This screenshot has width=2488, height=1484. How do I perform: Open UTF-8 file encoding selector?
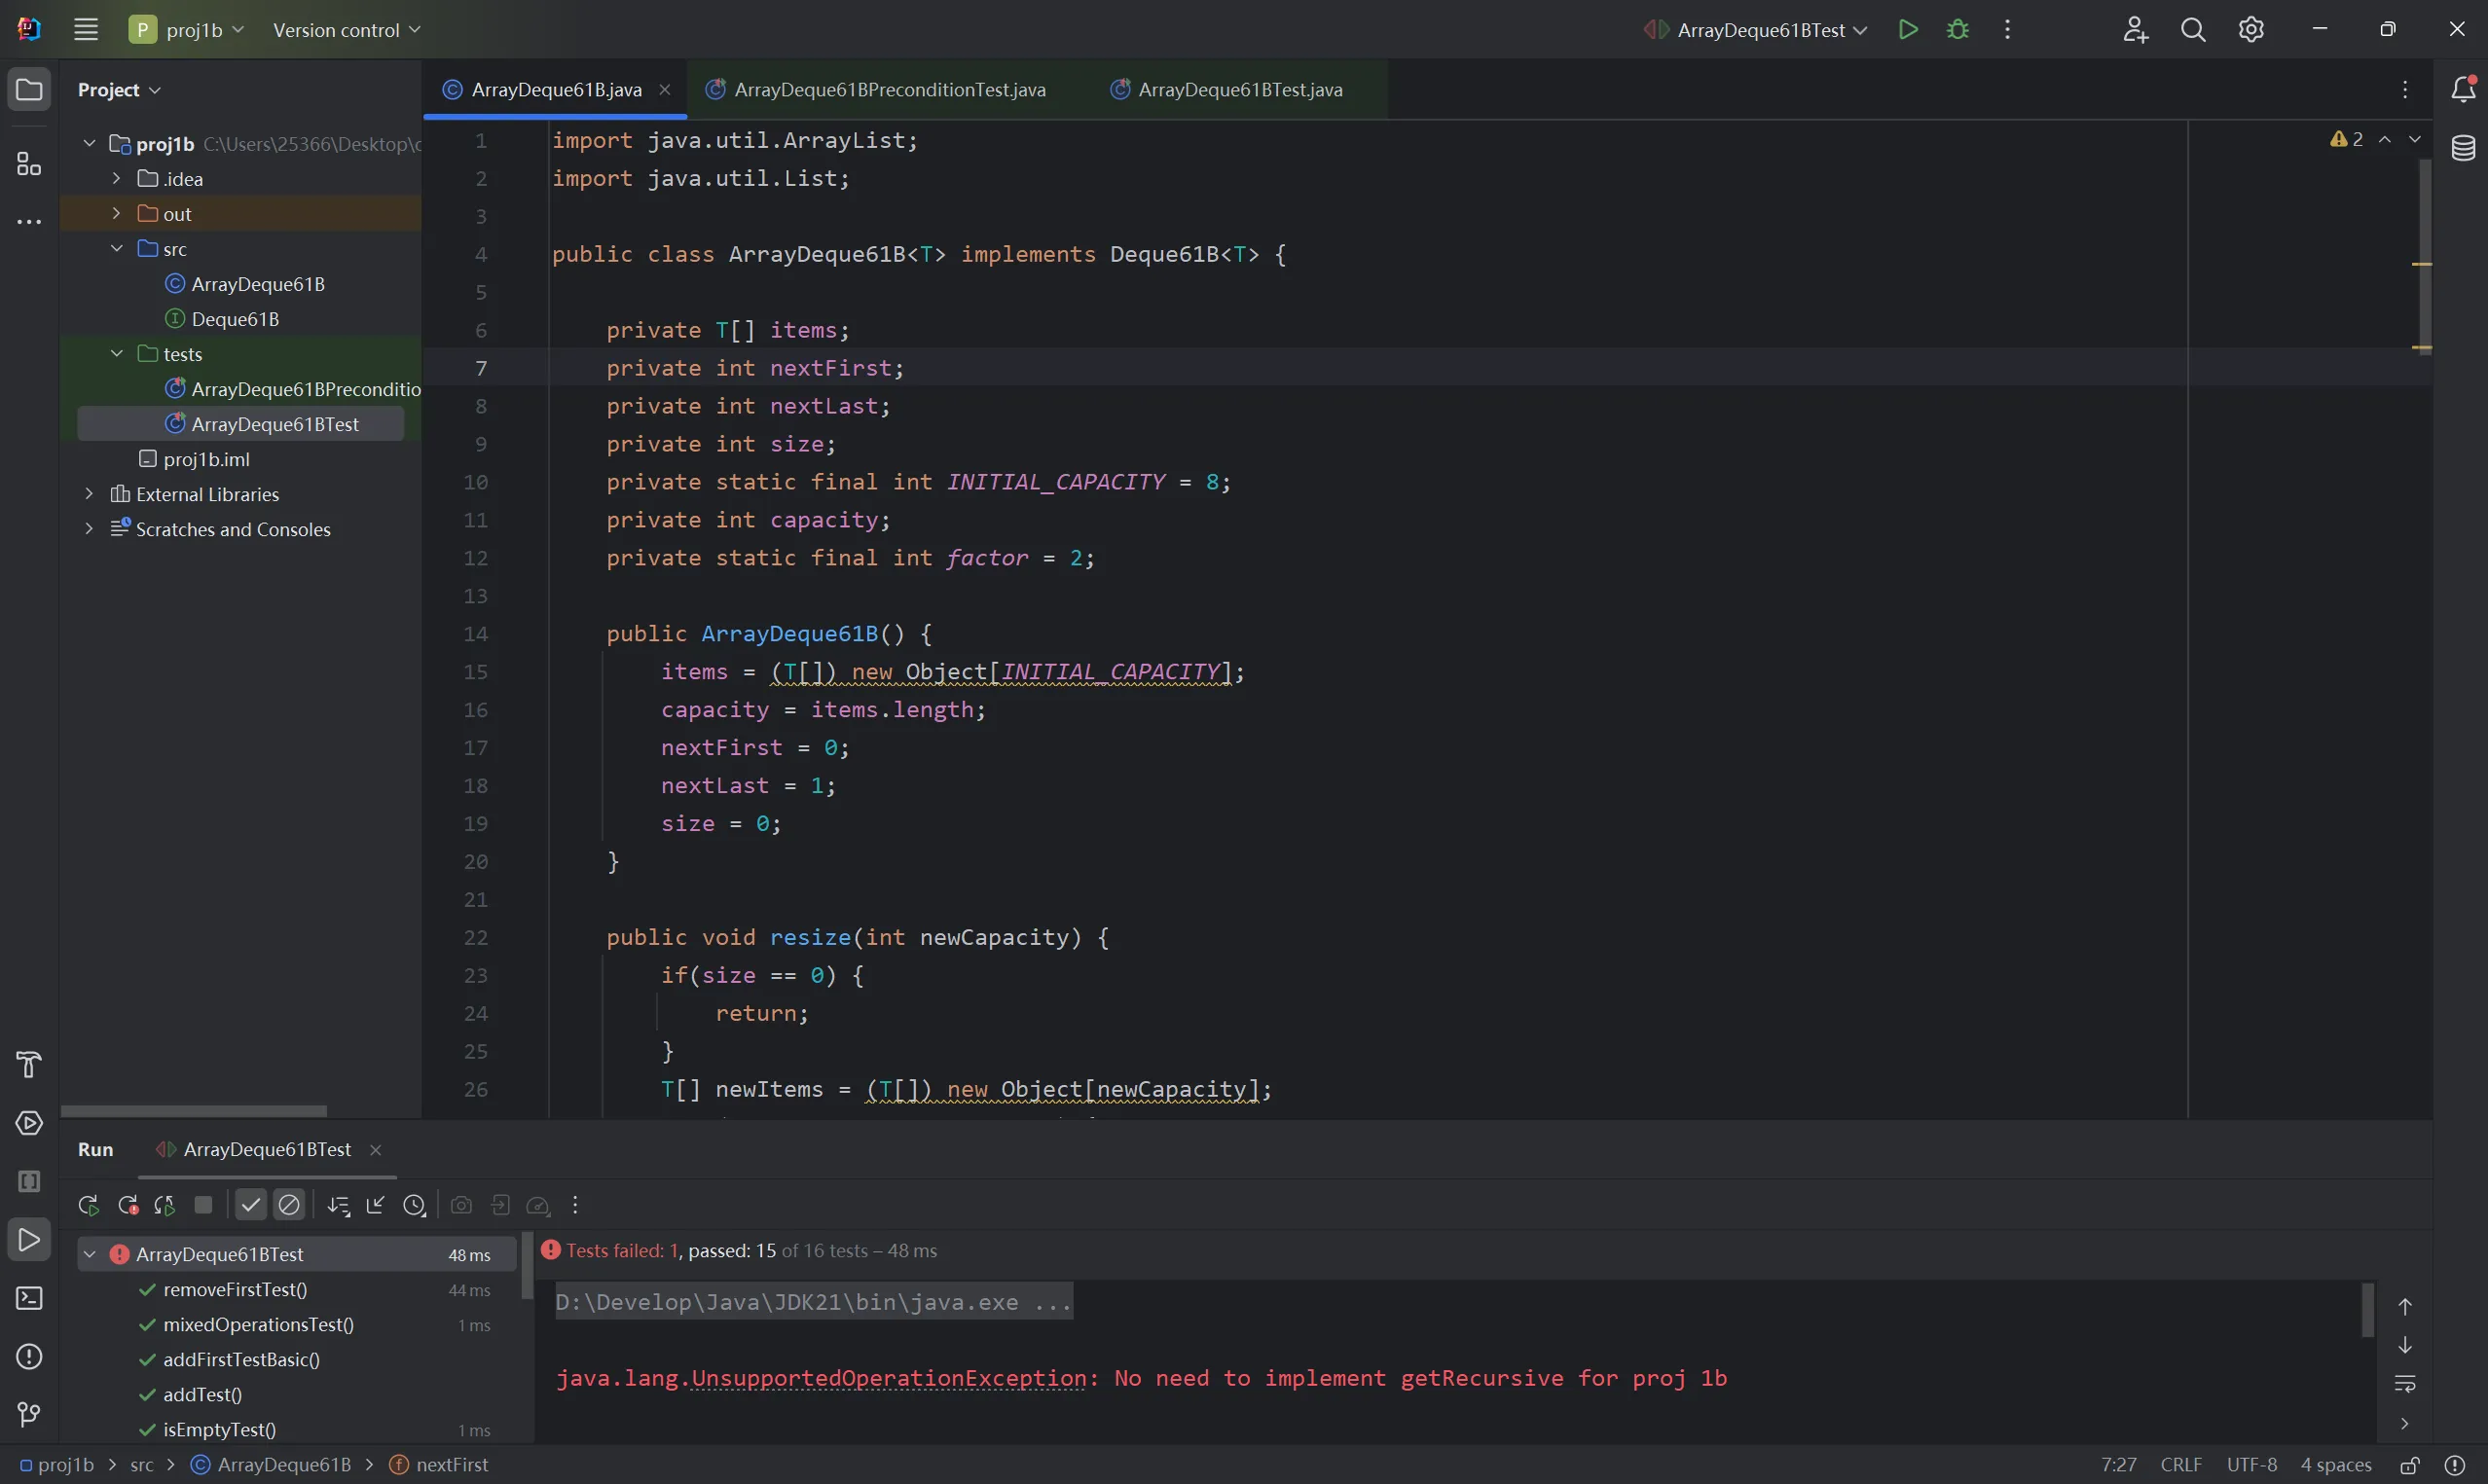tap(2252, 1465)
